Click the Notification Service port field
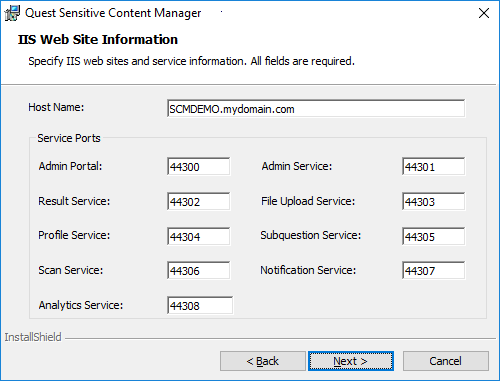Viewport: 500px width, 381px height. (433, 270)
